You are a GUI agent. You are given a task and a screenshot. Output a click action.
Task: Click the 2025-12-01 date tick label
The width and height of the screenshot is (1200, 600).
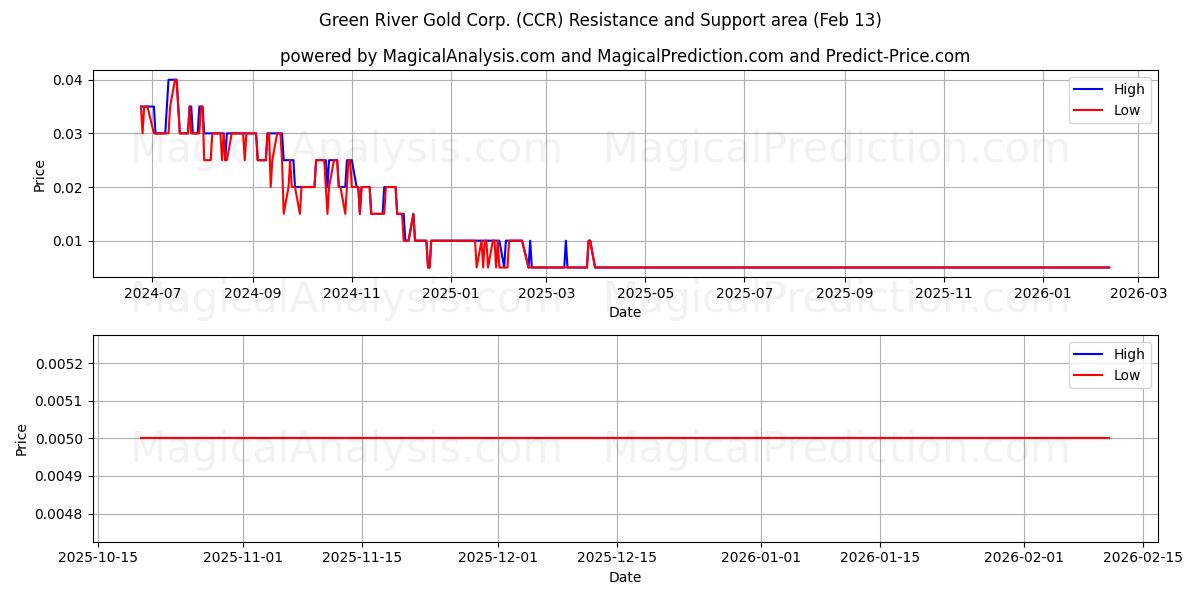coord(498,559)
